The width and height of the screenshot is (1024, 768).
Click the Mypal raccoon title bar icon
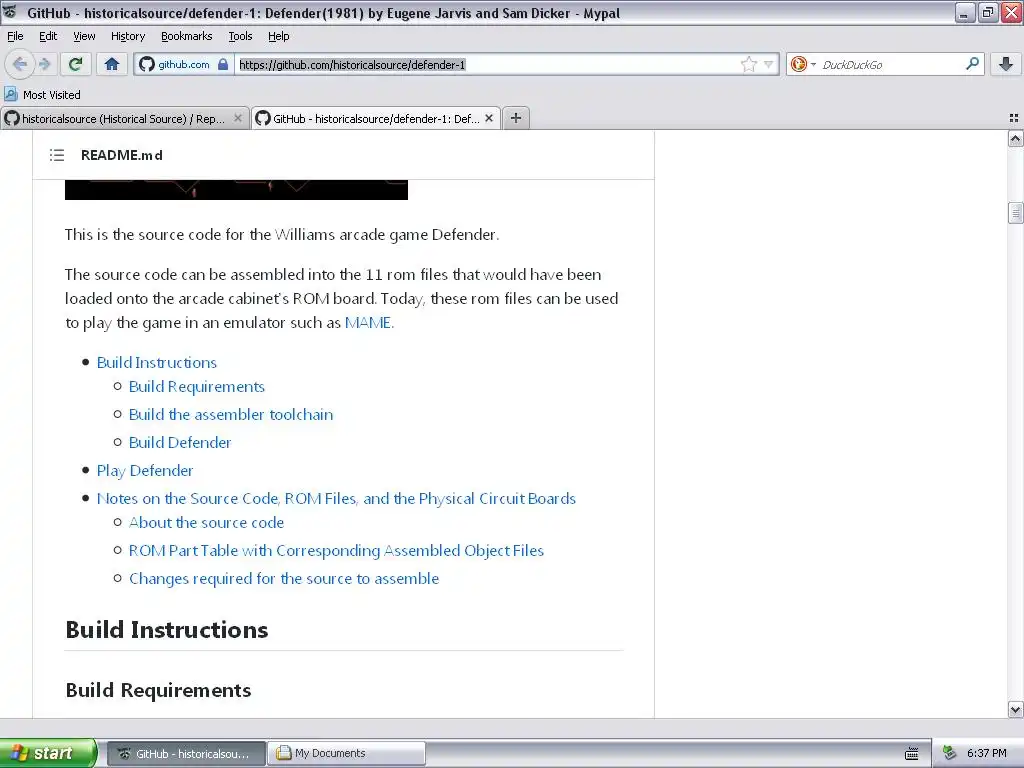coord(10,12)
